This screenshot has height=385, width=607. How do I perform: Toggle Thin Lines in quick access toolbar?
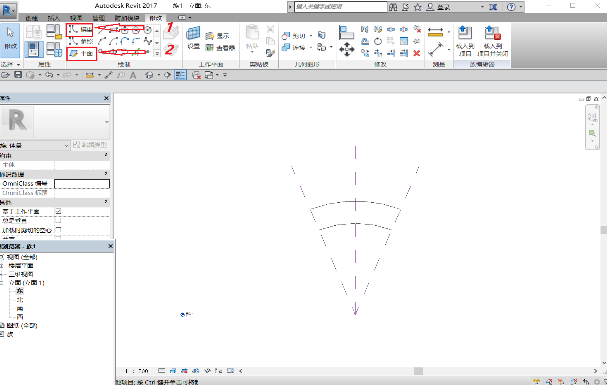[x=180, y=75]
